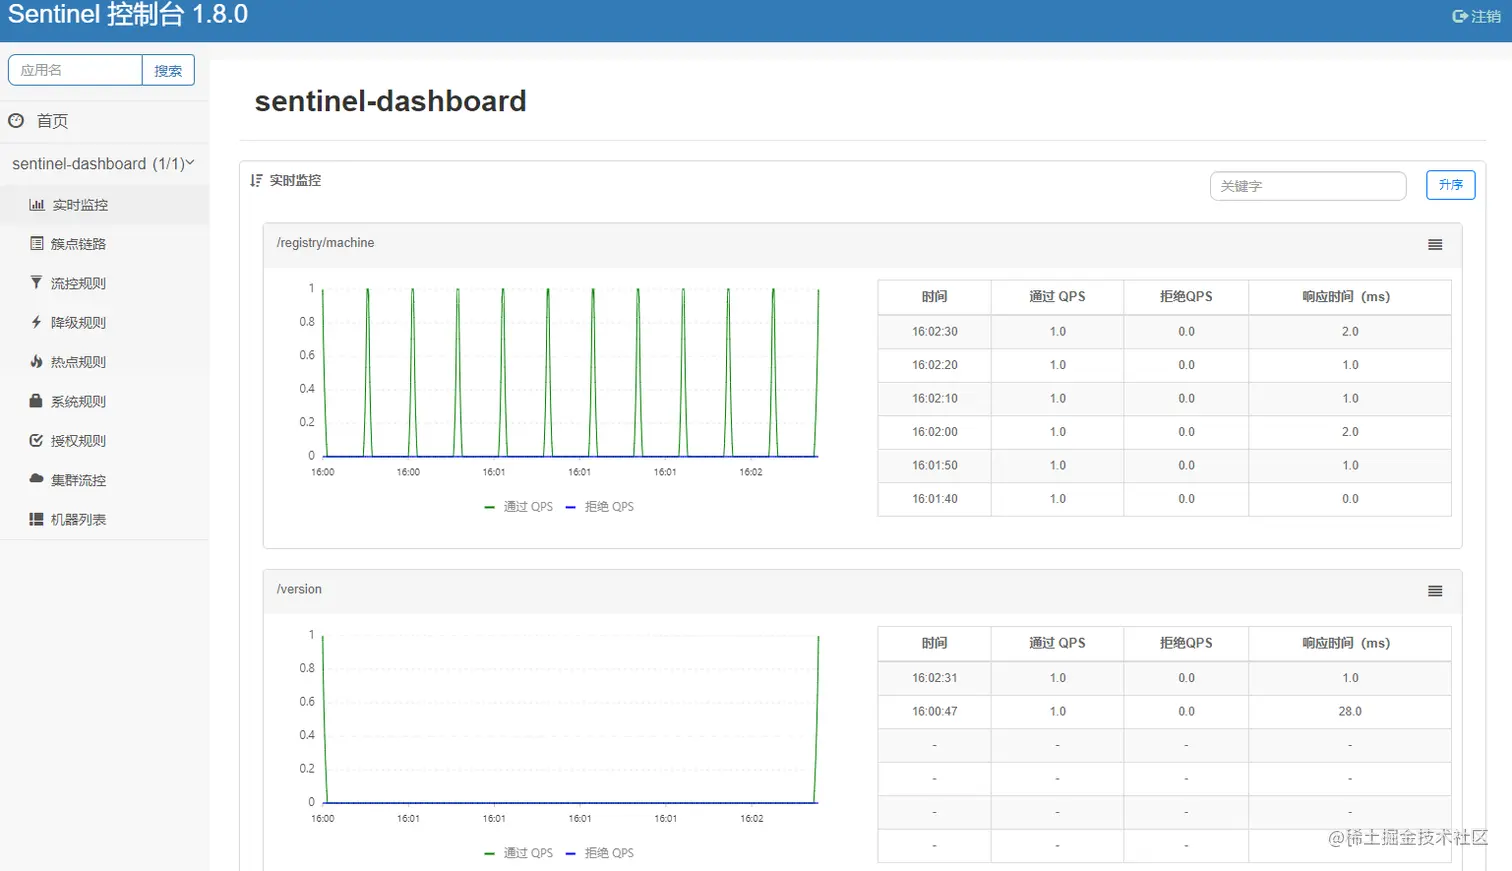Open the /version chart hamburger menu
Image resolution: width=1512 pixels, height=871 pixels.
[x=1435, y=591]
